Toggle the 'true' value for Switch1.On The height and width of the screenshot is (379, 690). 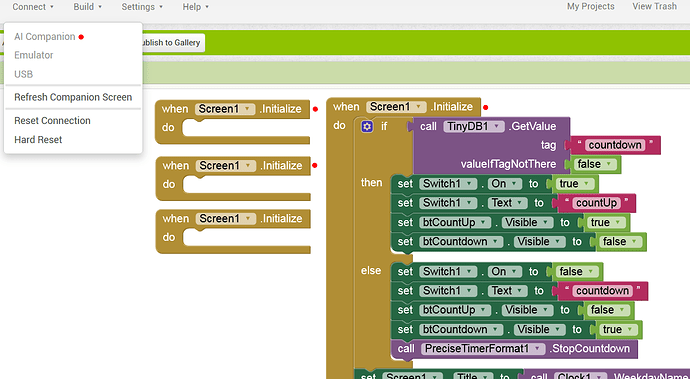[x=575, y=184]
